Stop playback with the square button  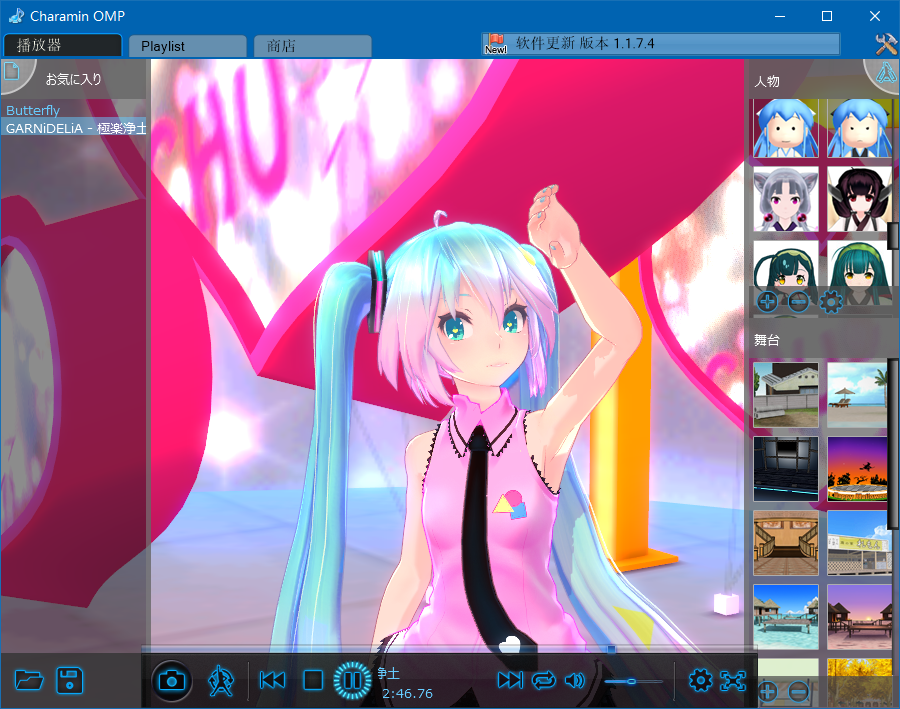coord(313,681)
